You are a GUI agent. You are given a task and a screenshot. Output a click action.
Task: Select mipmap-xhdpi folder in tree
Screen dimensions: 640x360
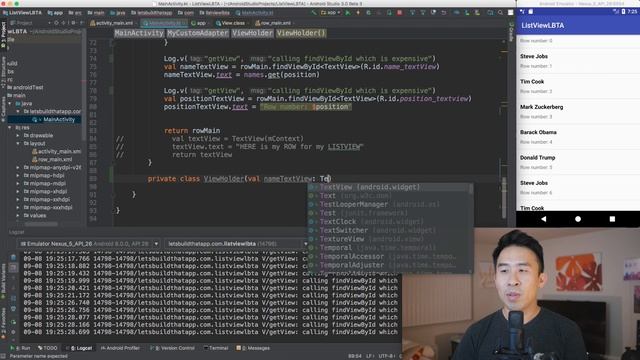[46, 191]
